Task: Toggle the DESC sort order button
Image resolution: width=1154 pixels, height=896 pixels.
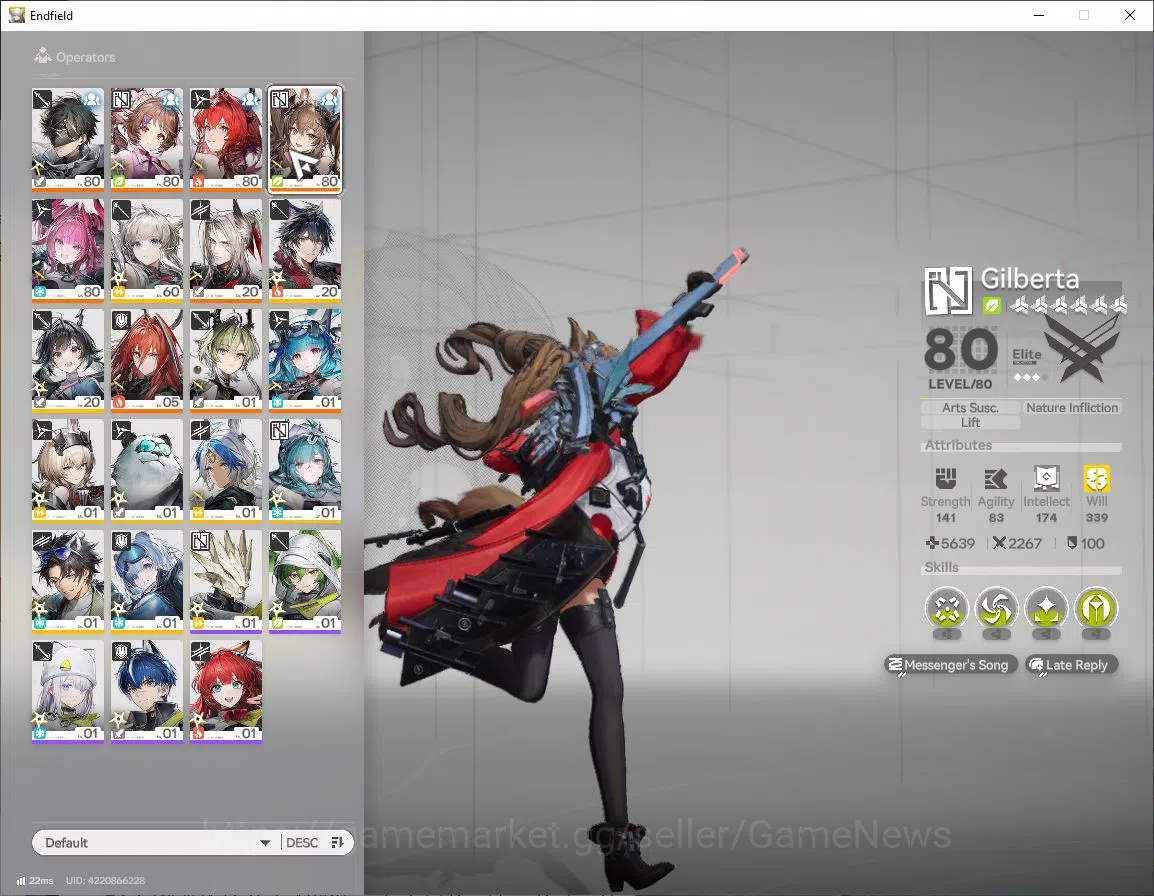Action: pos(315,842)
